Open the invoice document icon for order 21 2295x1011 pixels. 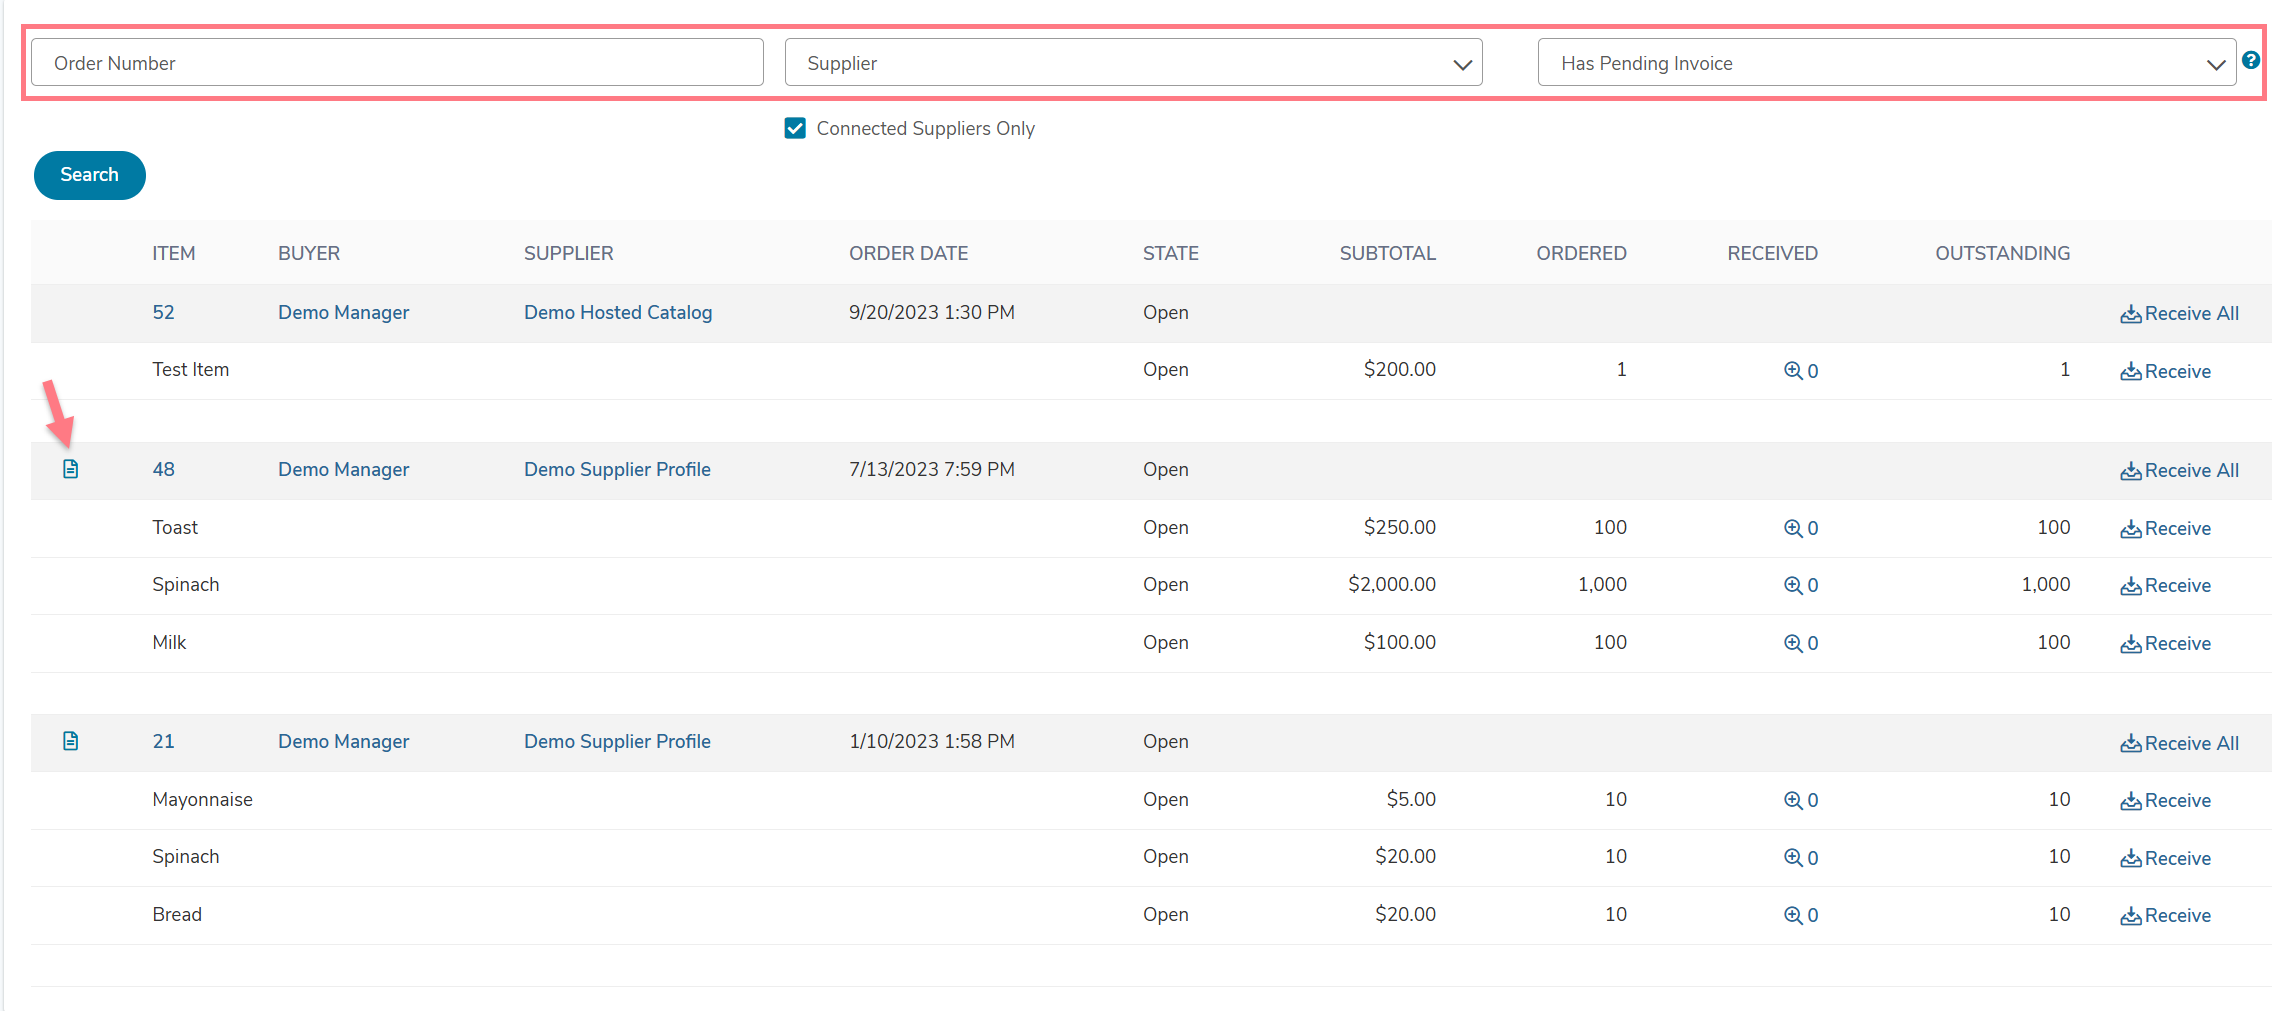(x=70, y=741)
